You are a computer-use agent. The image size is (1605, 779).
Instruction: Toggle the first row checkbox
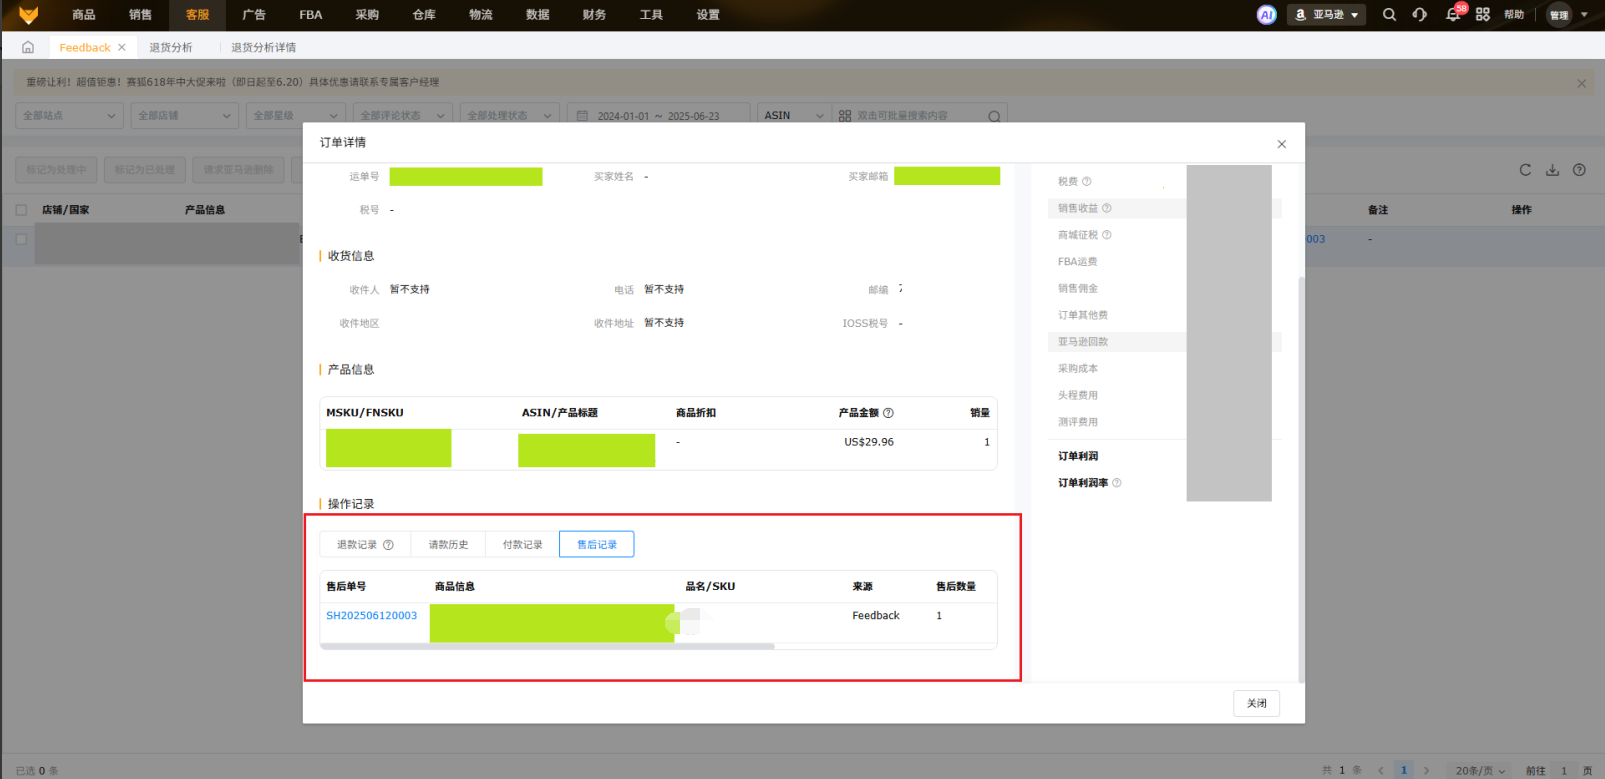(x=21, y=239)
